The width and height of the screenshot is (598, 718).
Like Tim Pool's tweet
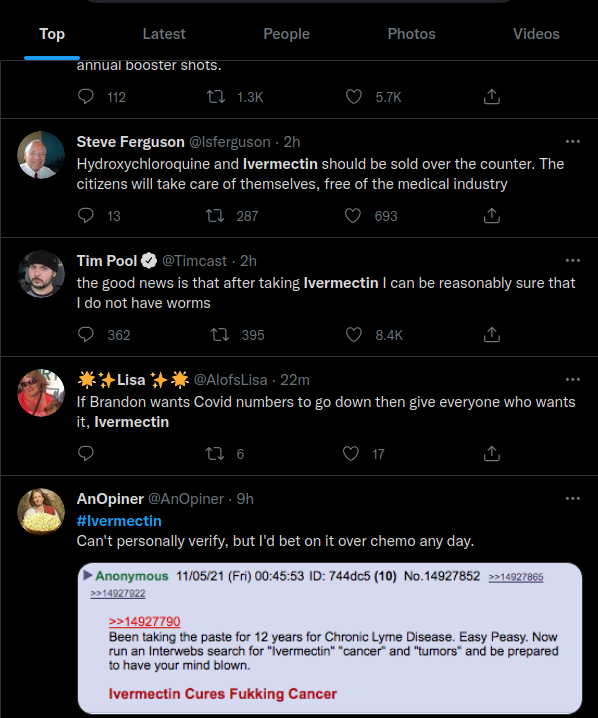point(353,335)
